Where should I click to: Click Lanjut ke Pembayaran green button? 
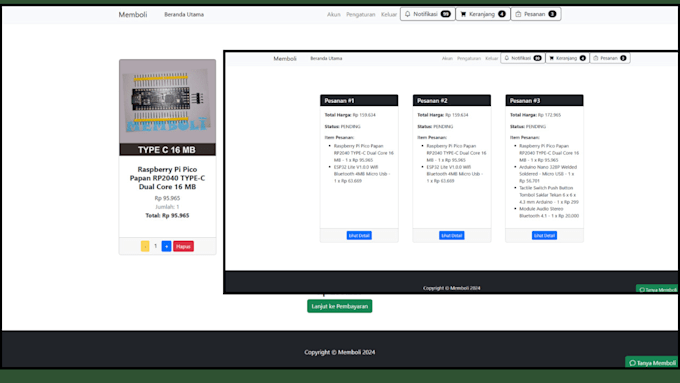[340, 306]
